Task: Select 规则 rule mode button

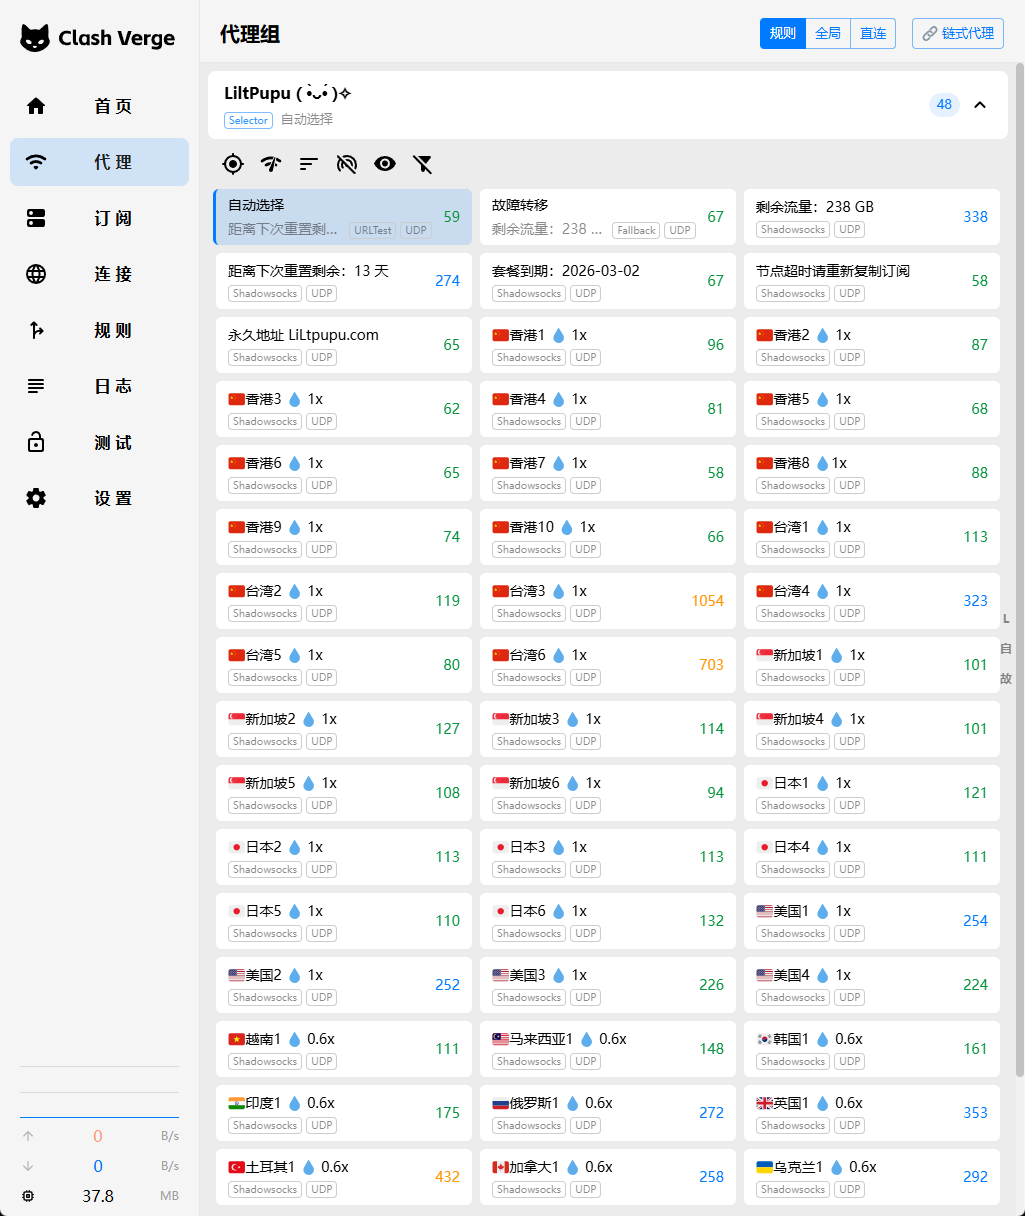Action: 783,33
